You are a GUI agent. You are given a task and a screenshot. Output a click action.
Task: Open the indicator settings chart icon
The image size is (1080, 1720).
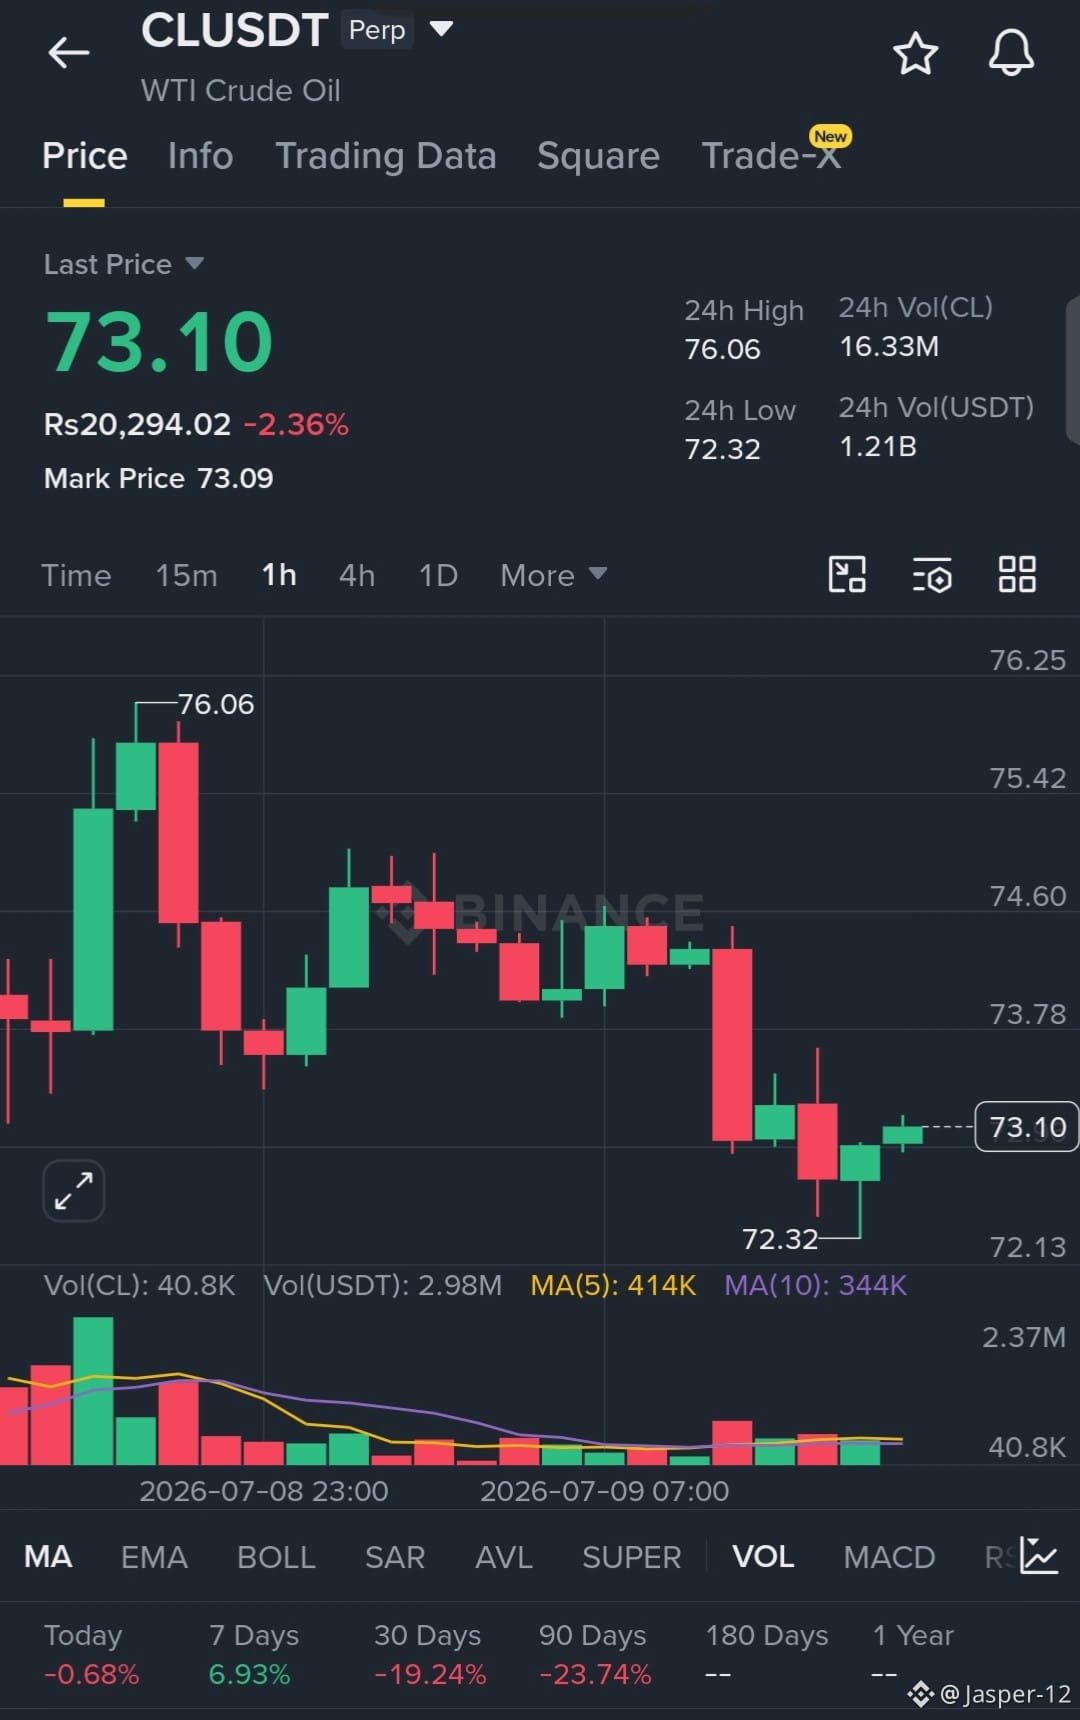1039,1556
